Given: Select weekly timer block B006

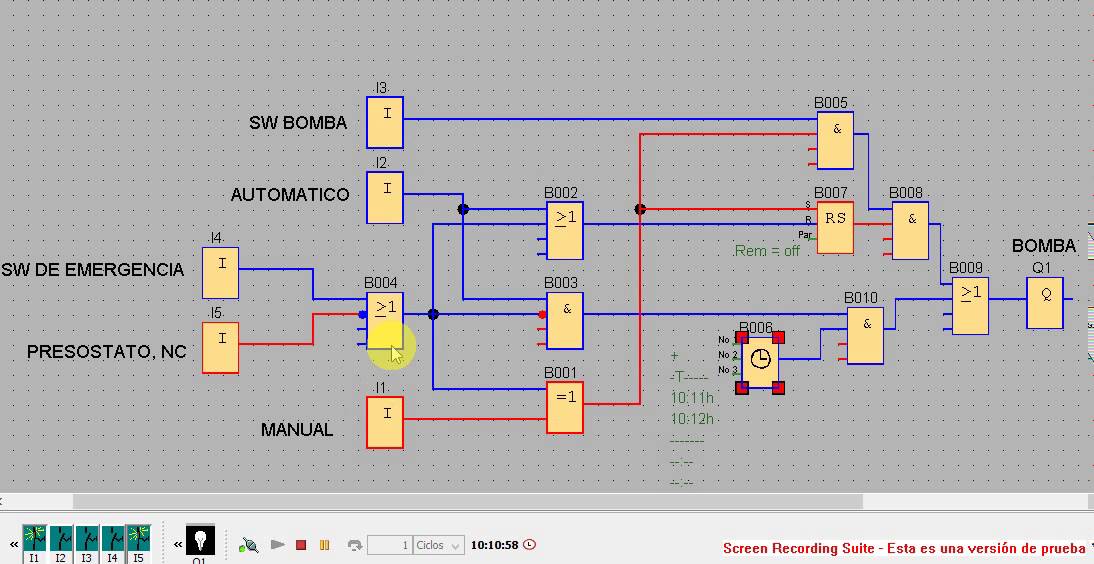Looking at the screenshot, I should 760,362.
